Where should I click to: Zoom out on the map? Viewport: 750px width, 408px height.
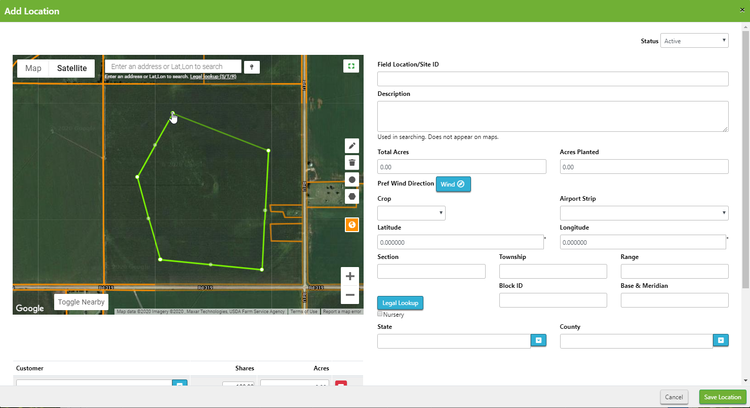click(350, 295)
